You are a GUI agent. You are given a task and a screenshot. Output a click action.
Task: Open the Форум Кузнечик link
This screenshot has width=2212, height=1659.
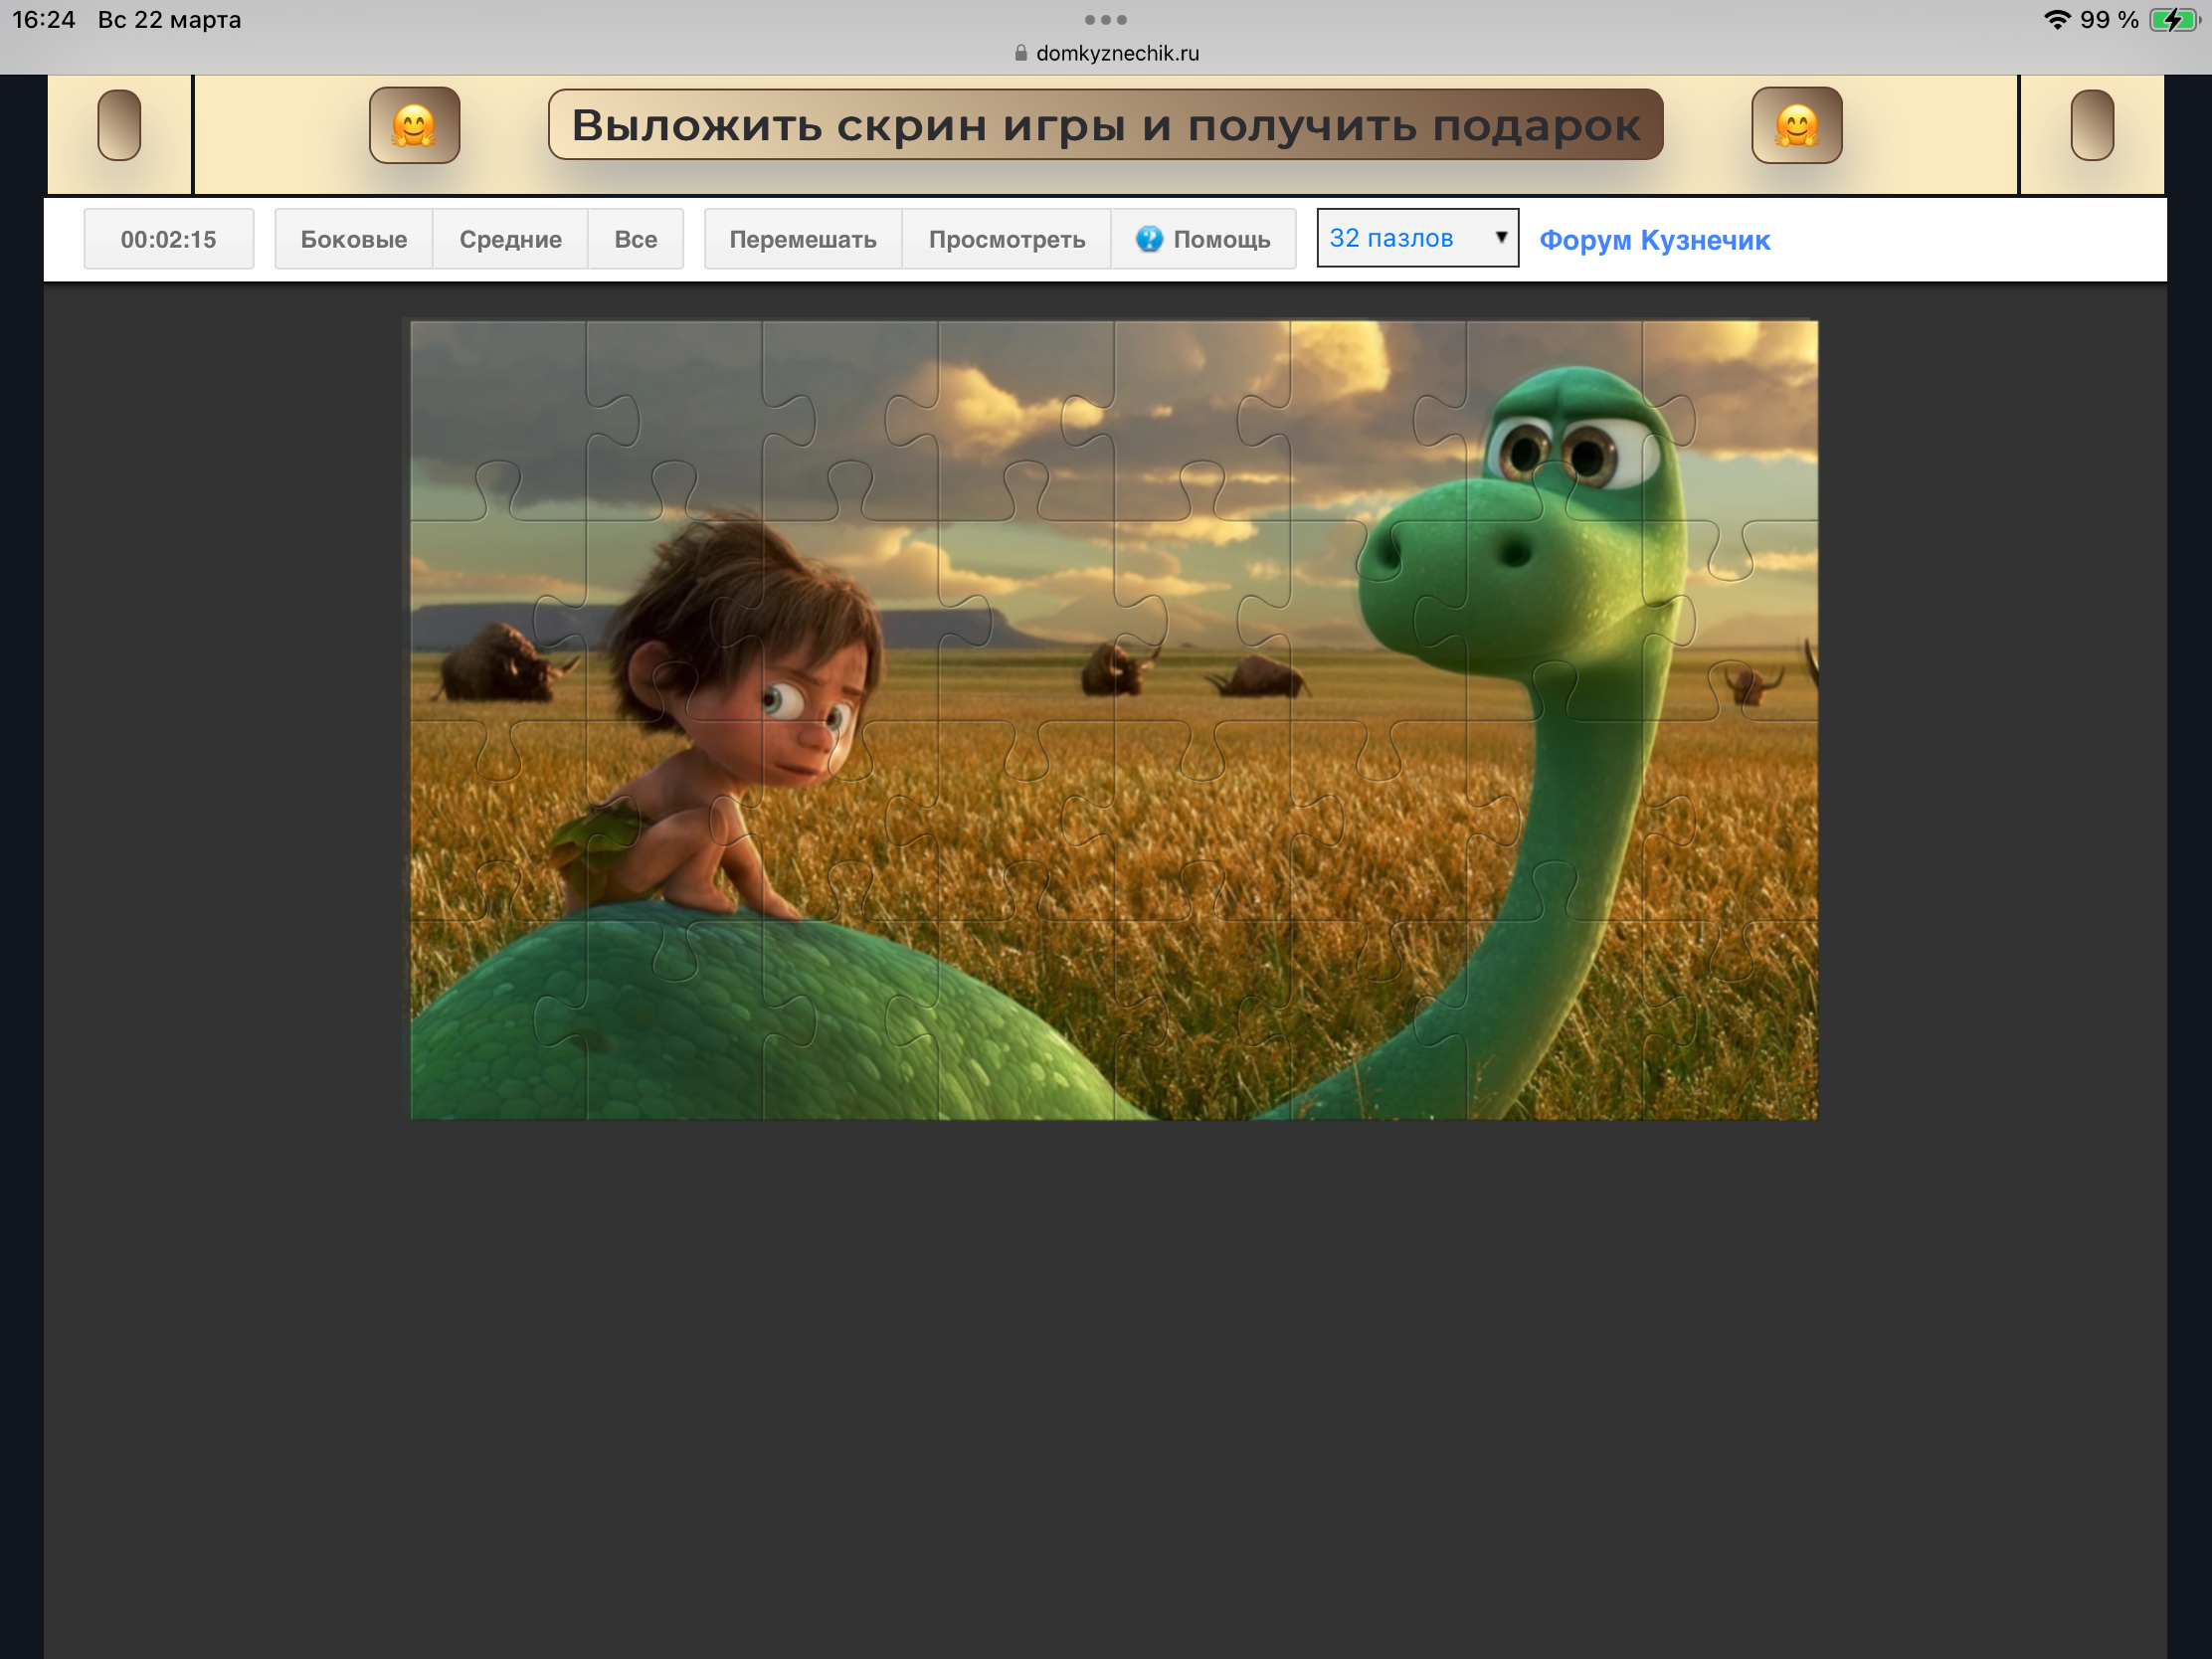tap(1654, 240)
